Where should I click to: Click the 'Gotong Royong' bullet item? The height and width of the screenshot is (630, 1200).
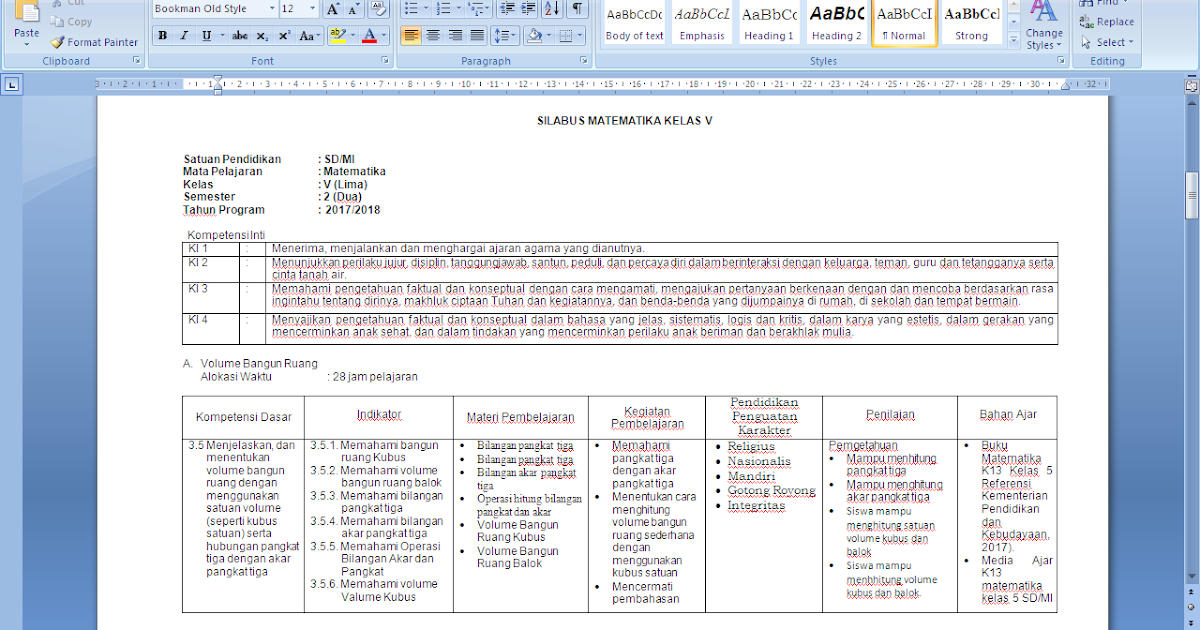(771, 491)
